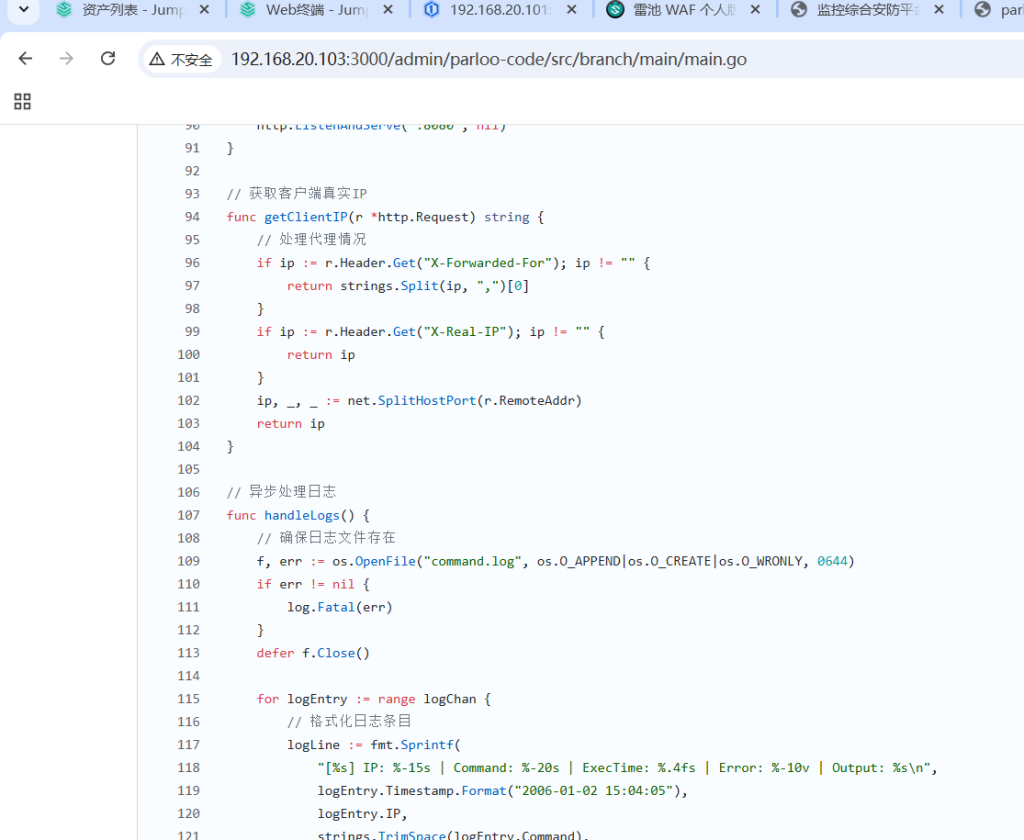Select line number 107 of handleLogs
1024x840 pixels.
[188, 515]
